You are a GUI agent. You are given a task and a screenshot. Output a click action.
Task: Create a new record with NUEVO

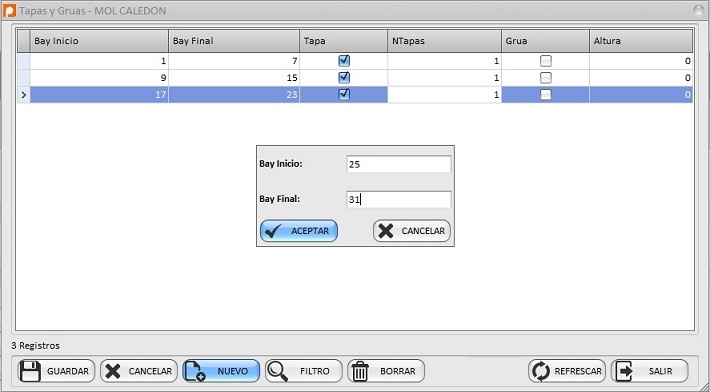tap(221, 371)
